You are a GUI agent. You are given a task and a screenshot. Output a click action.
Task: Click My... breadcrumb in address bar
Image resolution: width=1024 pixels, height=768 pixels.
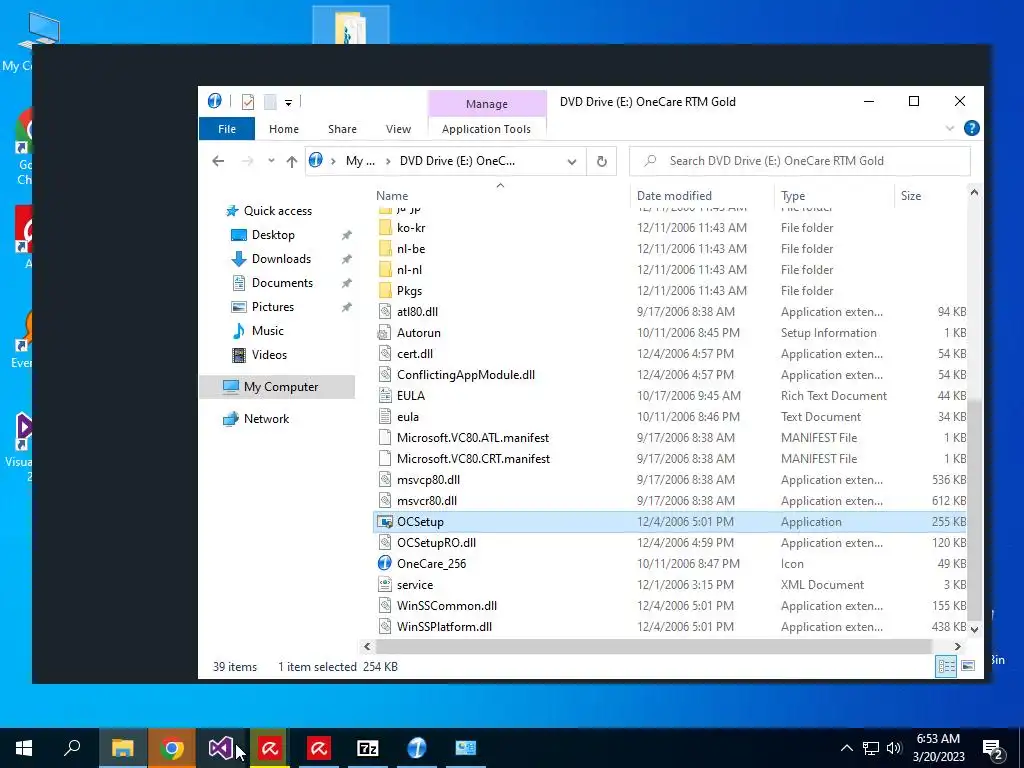coord(360,161)
